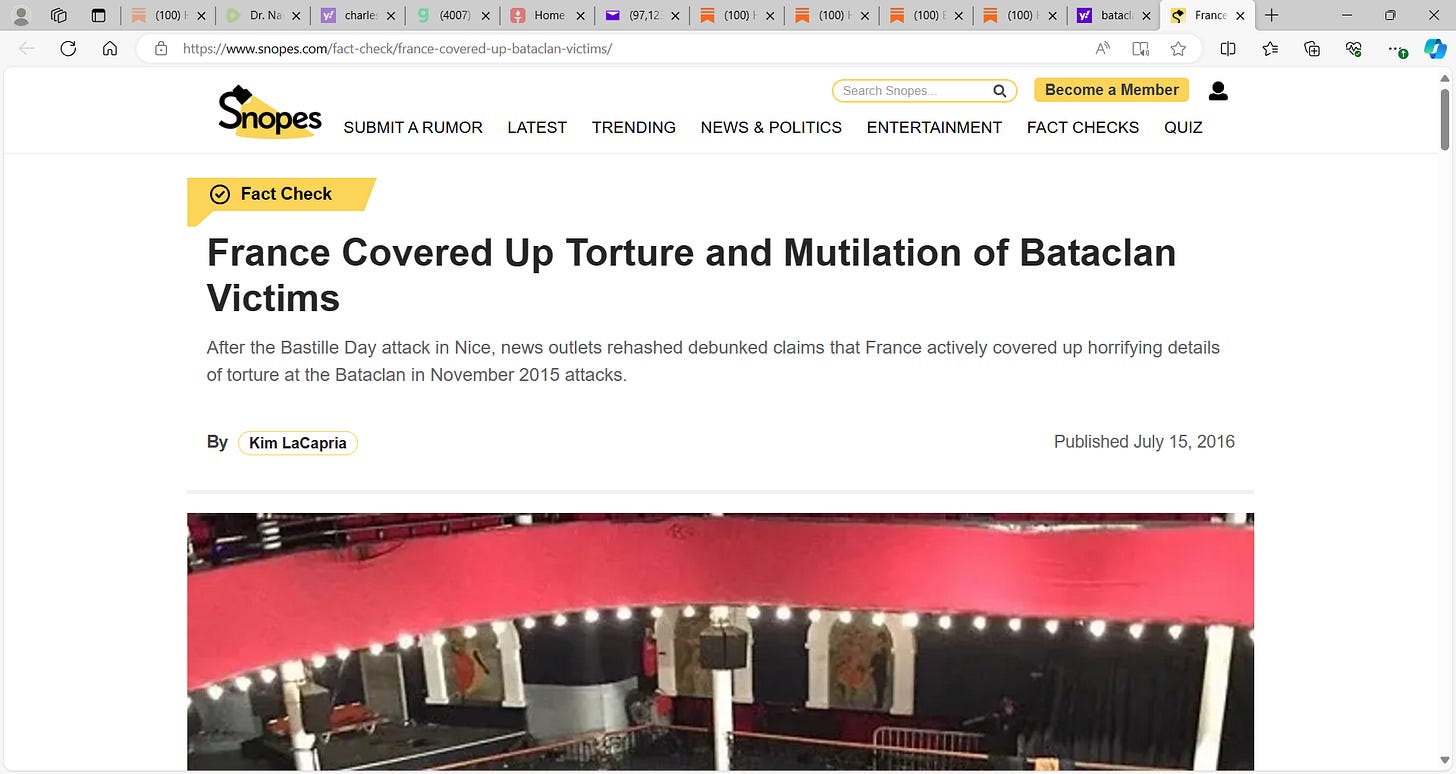The image size is (1456, 774).
Task: Close the France tab
Action: (x=1240, y=16)
